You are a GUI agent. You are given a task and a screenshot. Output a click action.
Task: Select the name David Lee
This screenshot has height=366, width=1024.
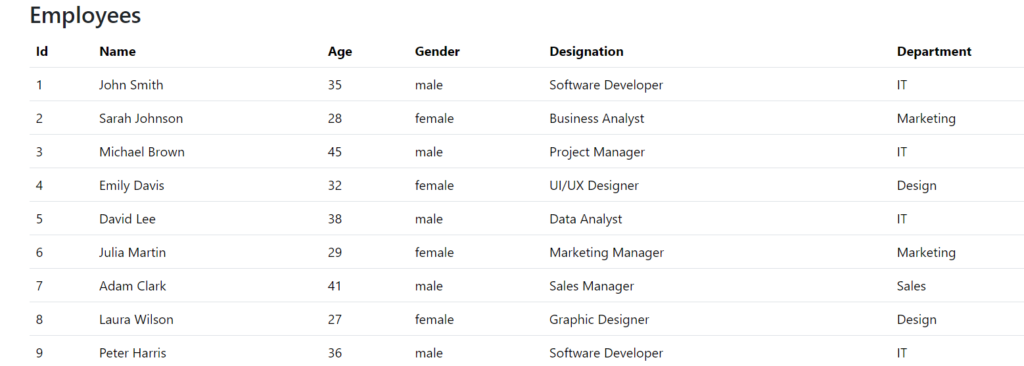127,219
